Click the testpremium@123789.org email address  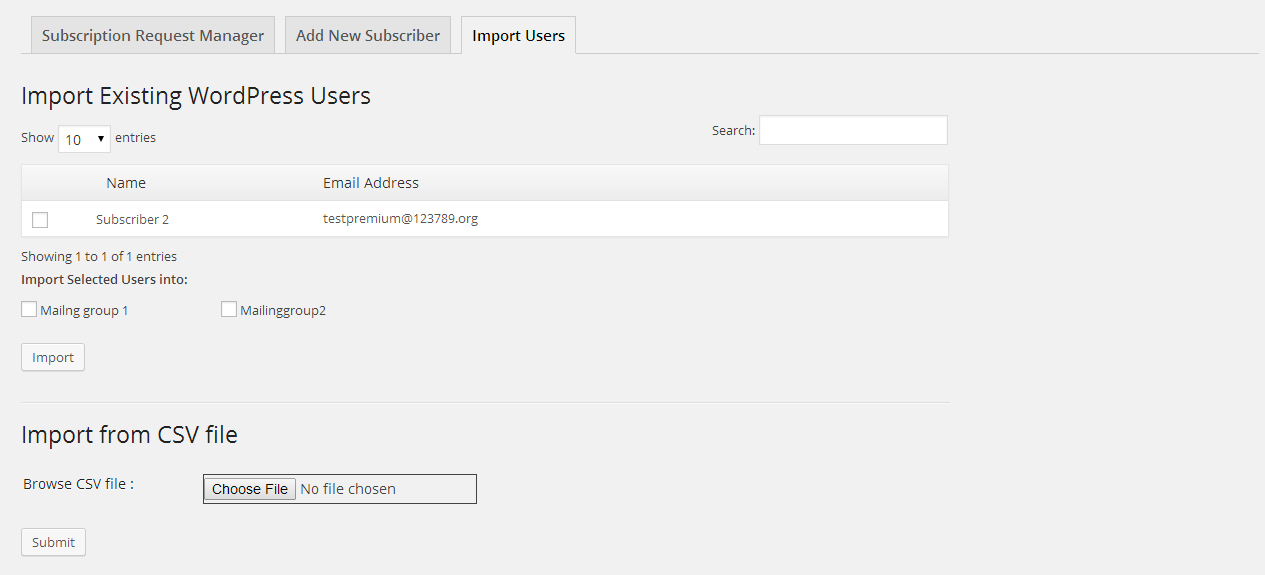point(400,218)
